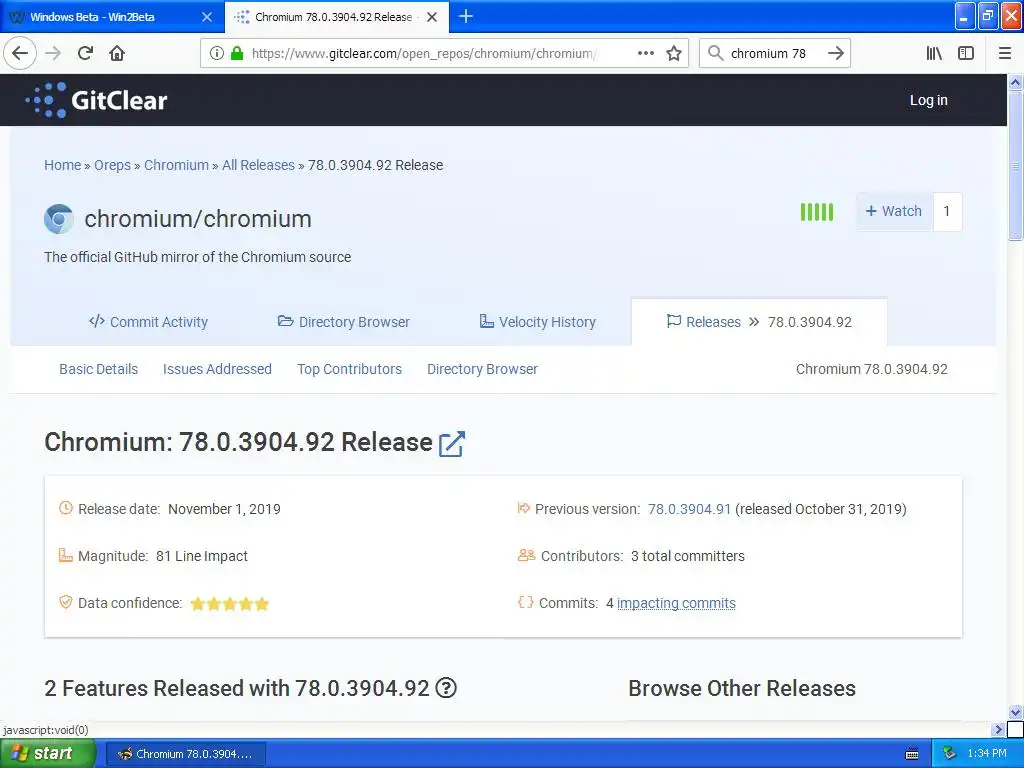Click the system tray clock 1:34 PM
The height and width of the screenshot is (768, 1024).
click(x=987, y=754)
